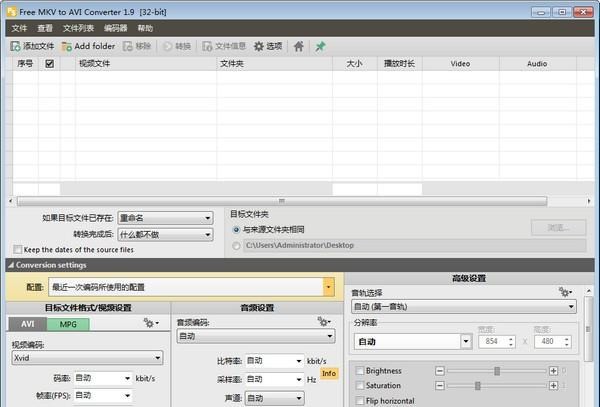600x407 pixels.
Task: Switch to the AVI format tab
Action: click(x=28, y=324)
